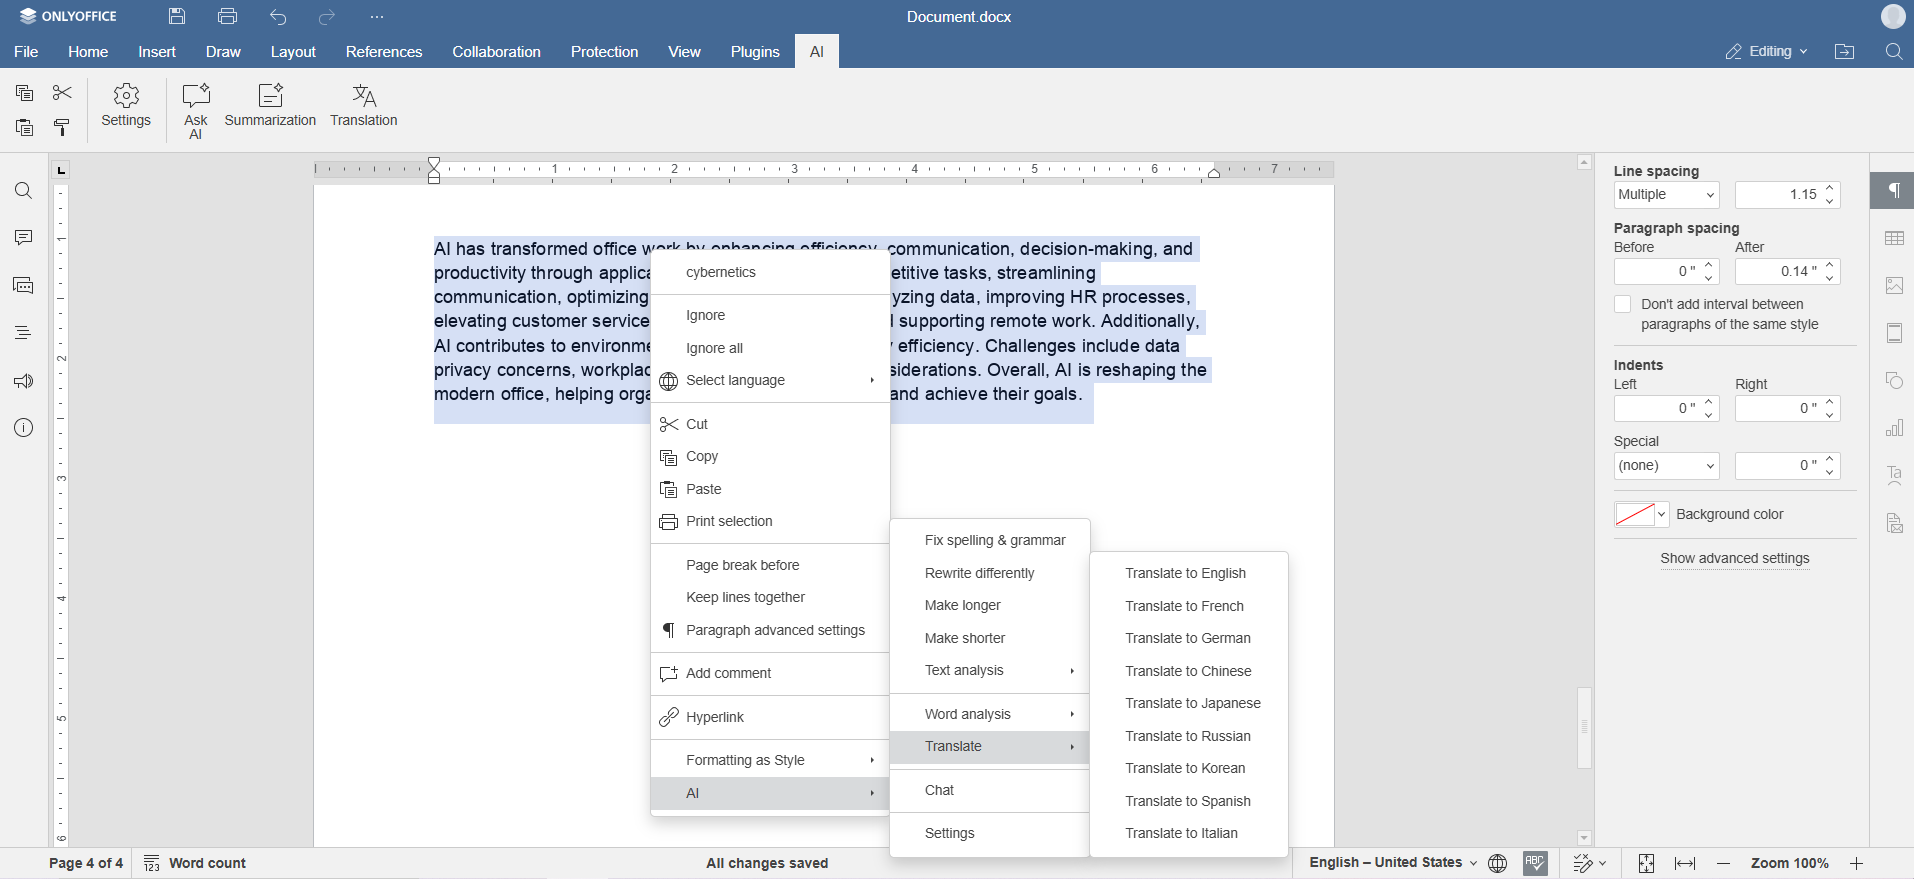Open Text Art settings in right sidebar
This screenshot has height=879, width=1914.
click(x=1894, y=476)
